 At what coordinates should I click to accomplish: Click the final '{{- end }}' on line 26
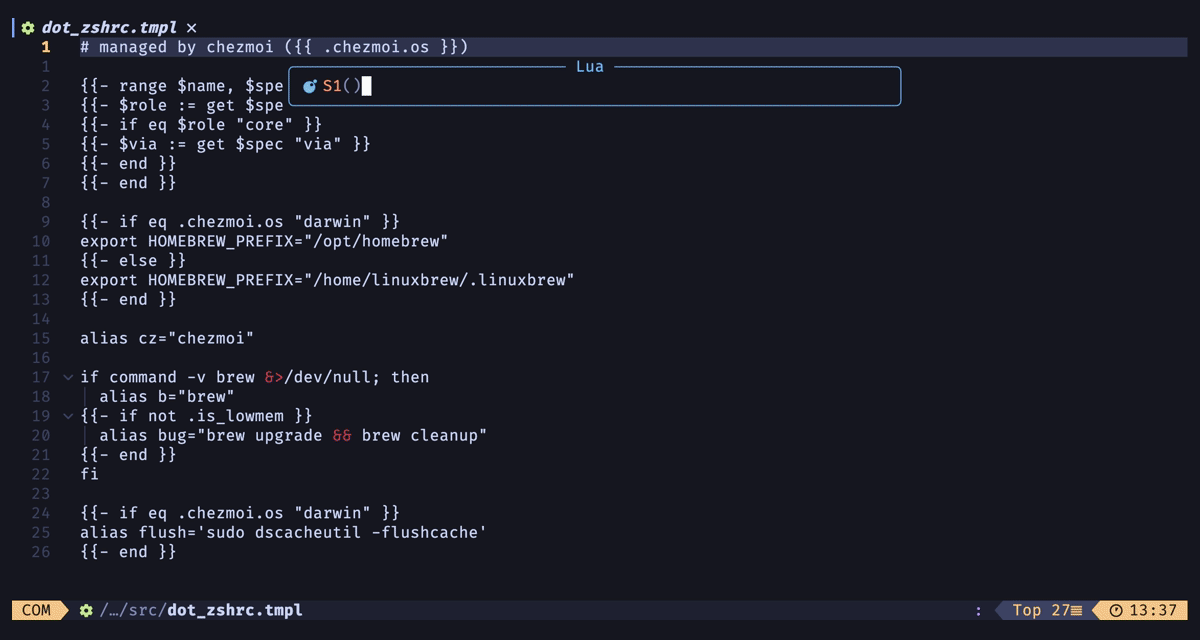coord(128,552)
